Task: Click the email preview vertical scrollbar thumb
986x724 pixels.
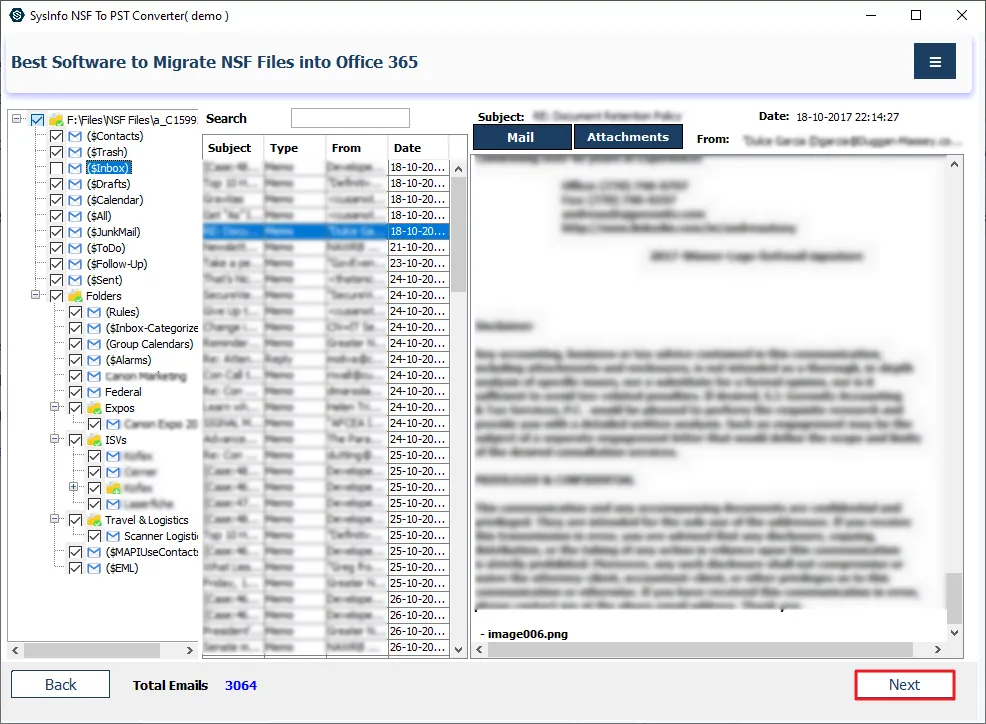Action: (x=954, y=597)
